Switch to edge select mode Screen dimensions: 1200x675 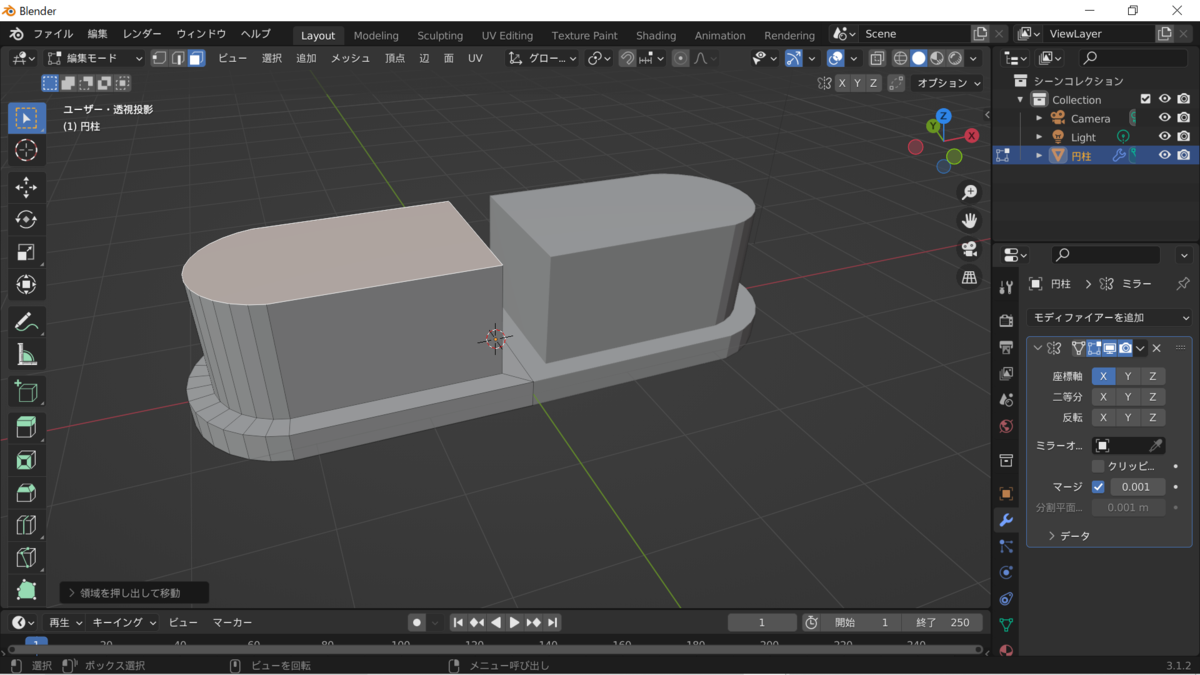177,58
